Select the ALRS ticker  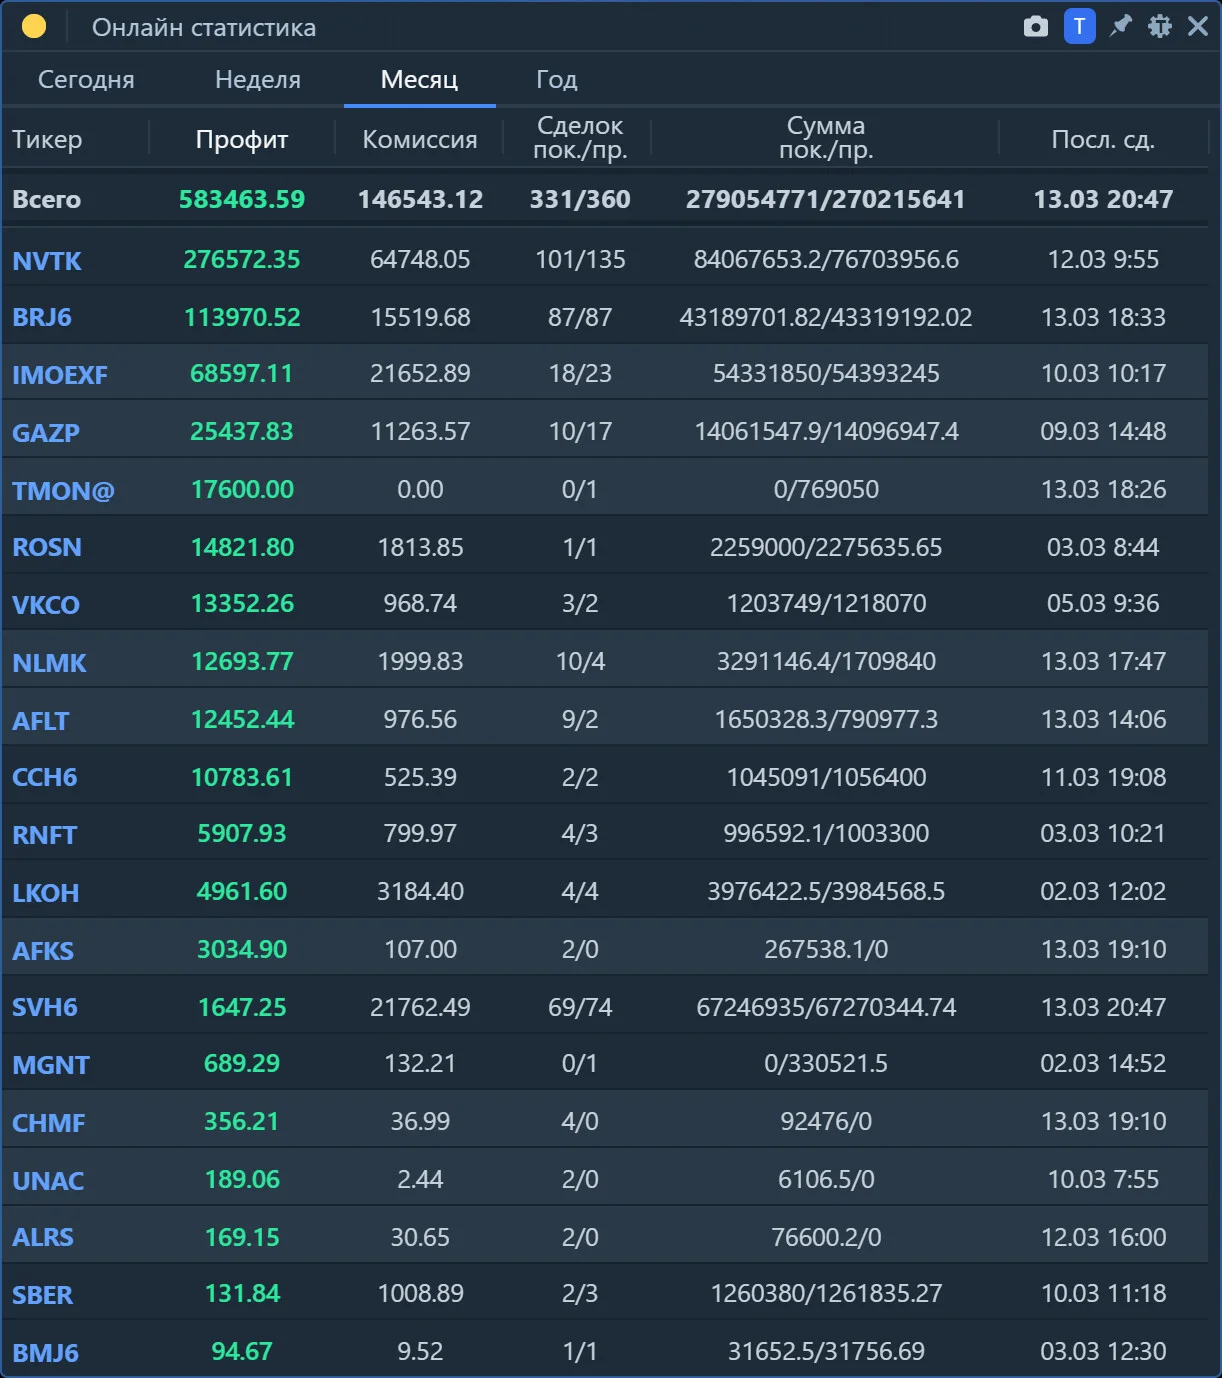tap(43, 1237)
